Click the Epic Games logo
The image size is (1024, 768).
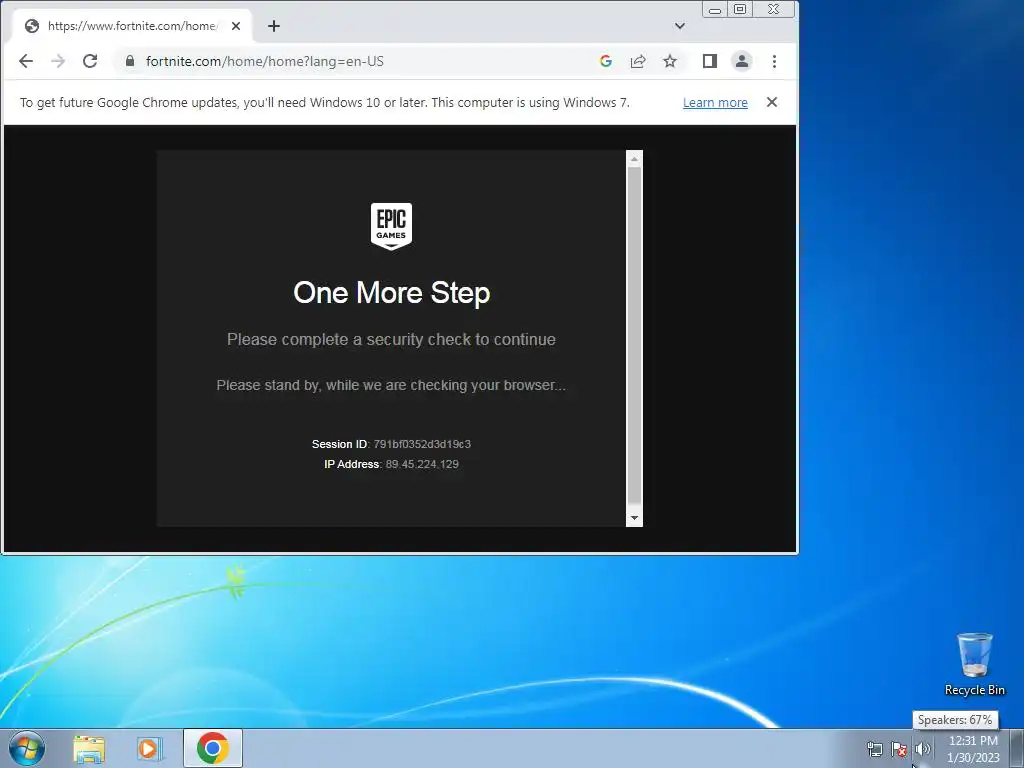coord(391,227)
